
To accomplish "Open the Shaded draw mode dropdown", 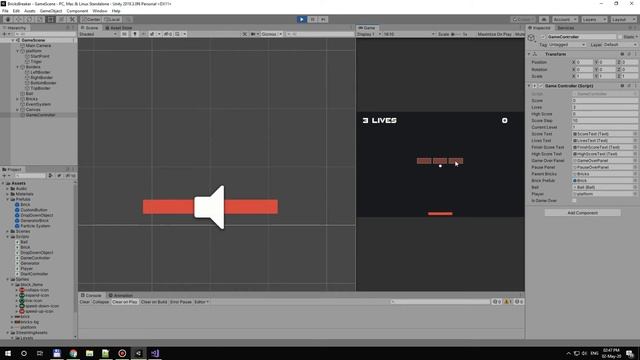I will 98,34.
